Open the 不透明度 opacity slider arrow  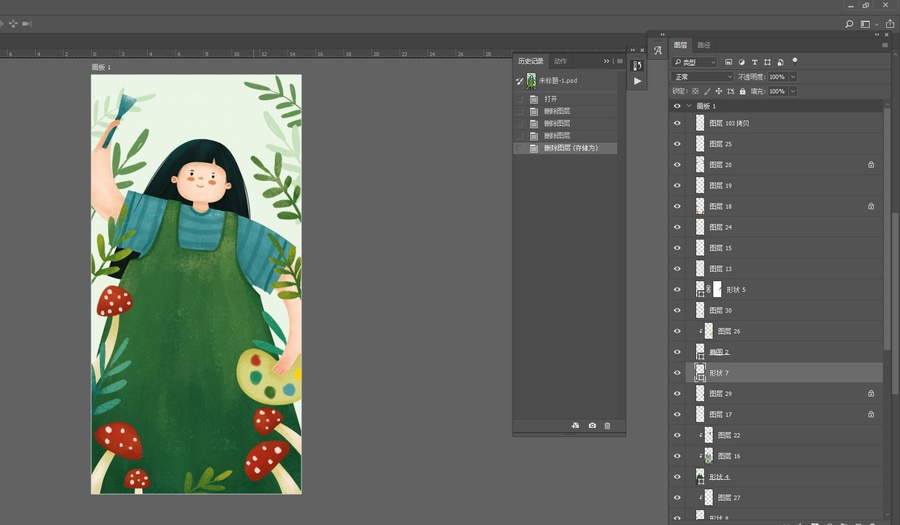[x=793, y=77]
